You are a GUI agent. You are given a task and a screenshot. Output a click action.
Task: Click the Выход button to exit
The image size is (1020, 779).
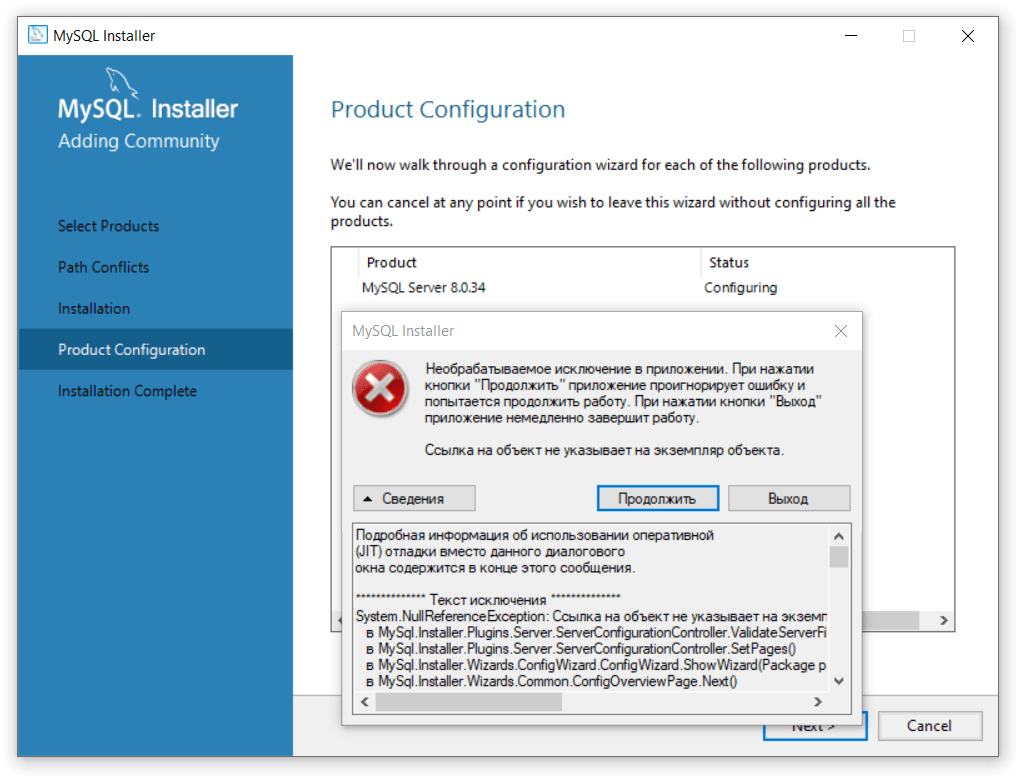(789, 497)
